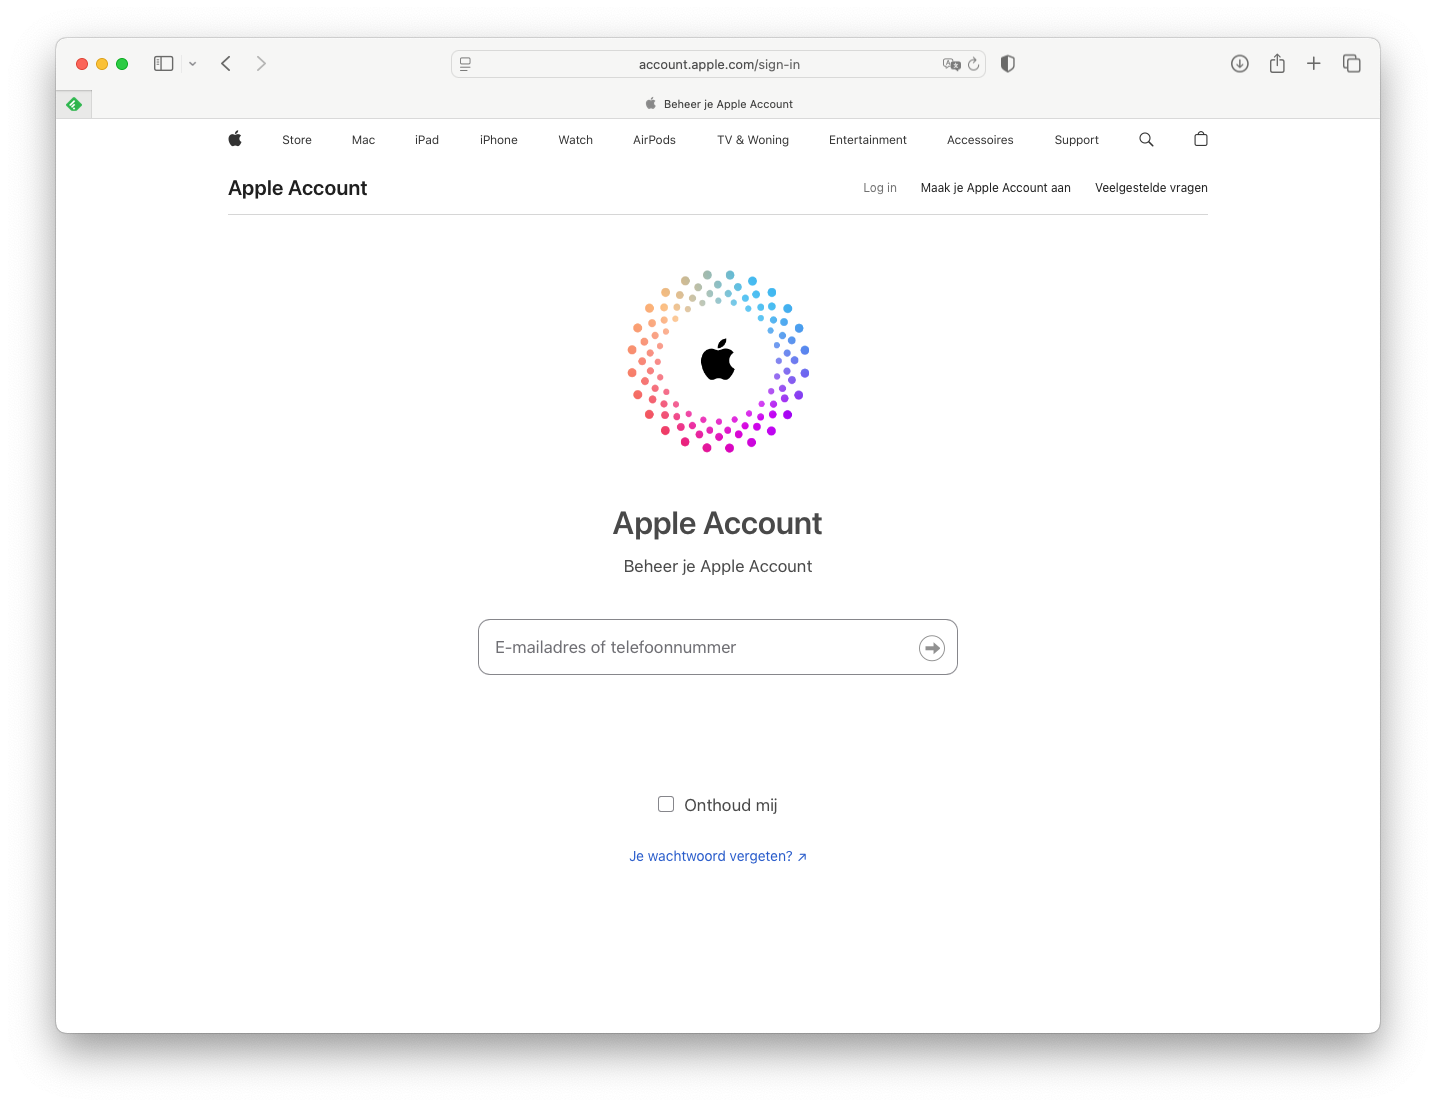Click the Log in link
This screenshot has height=1107, width=1436.
tap(880, 188)
